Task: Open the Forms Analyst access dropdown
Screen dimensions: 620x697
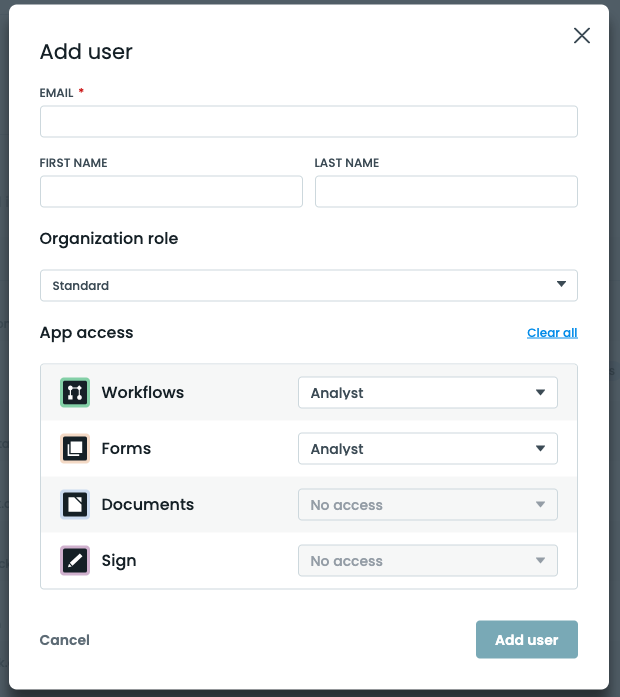Action: tap(427, 449)
